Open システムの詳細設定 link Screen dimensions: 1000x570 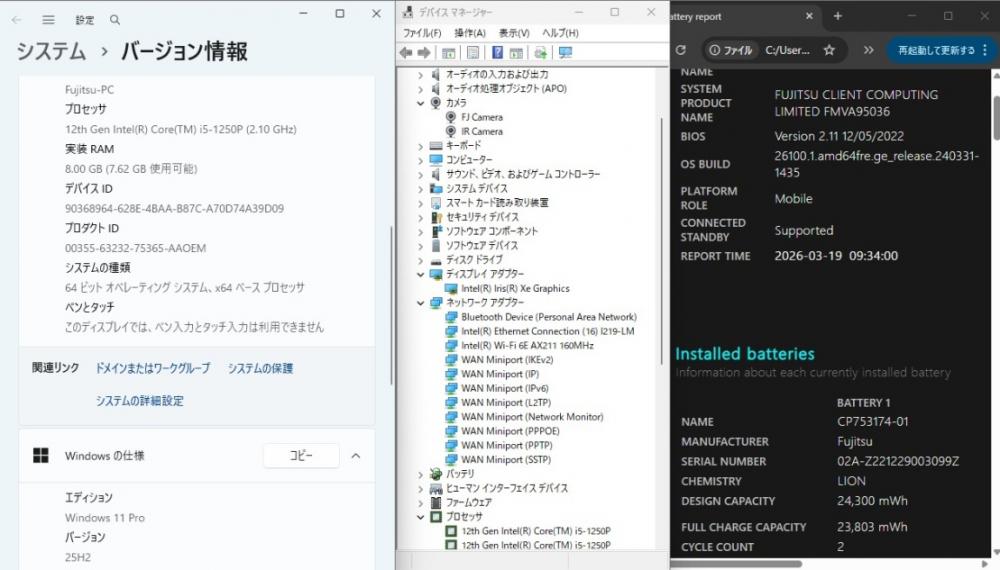click(x=140, y=400)
